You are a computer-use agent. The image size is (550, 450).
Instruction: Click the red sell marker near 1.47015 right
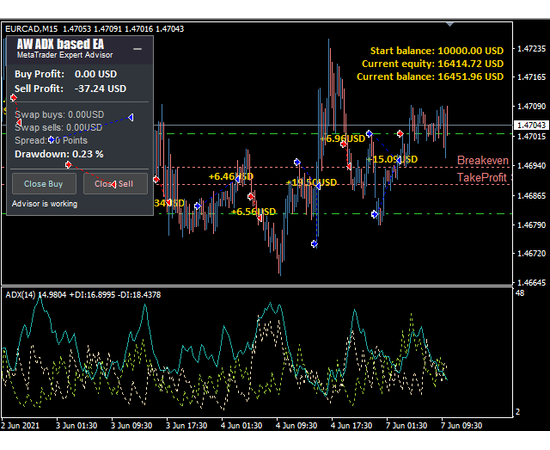click(400, 134)
